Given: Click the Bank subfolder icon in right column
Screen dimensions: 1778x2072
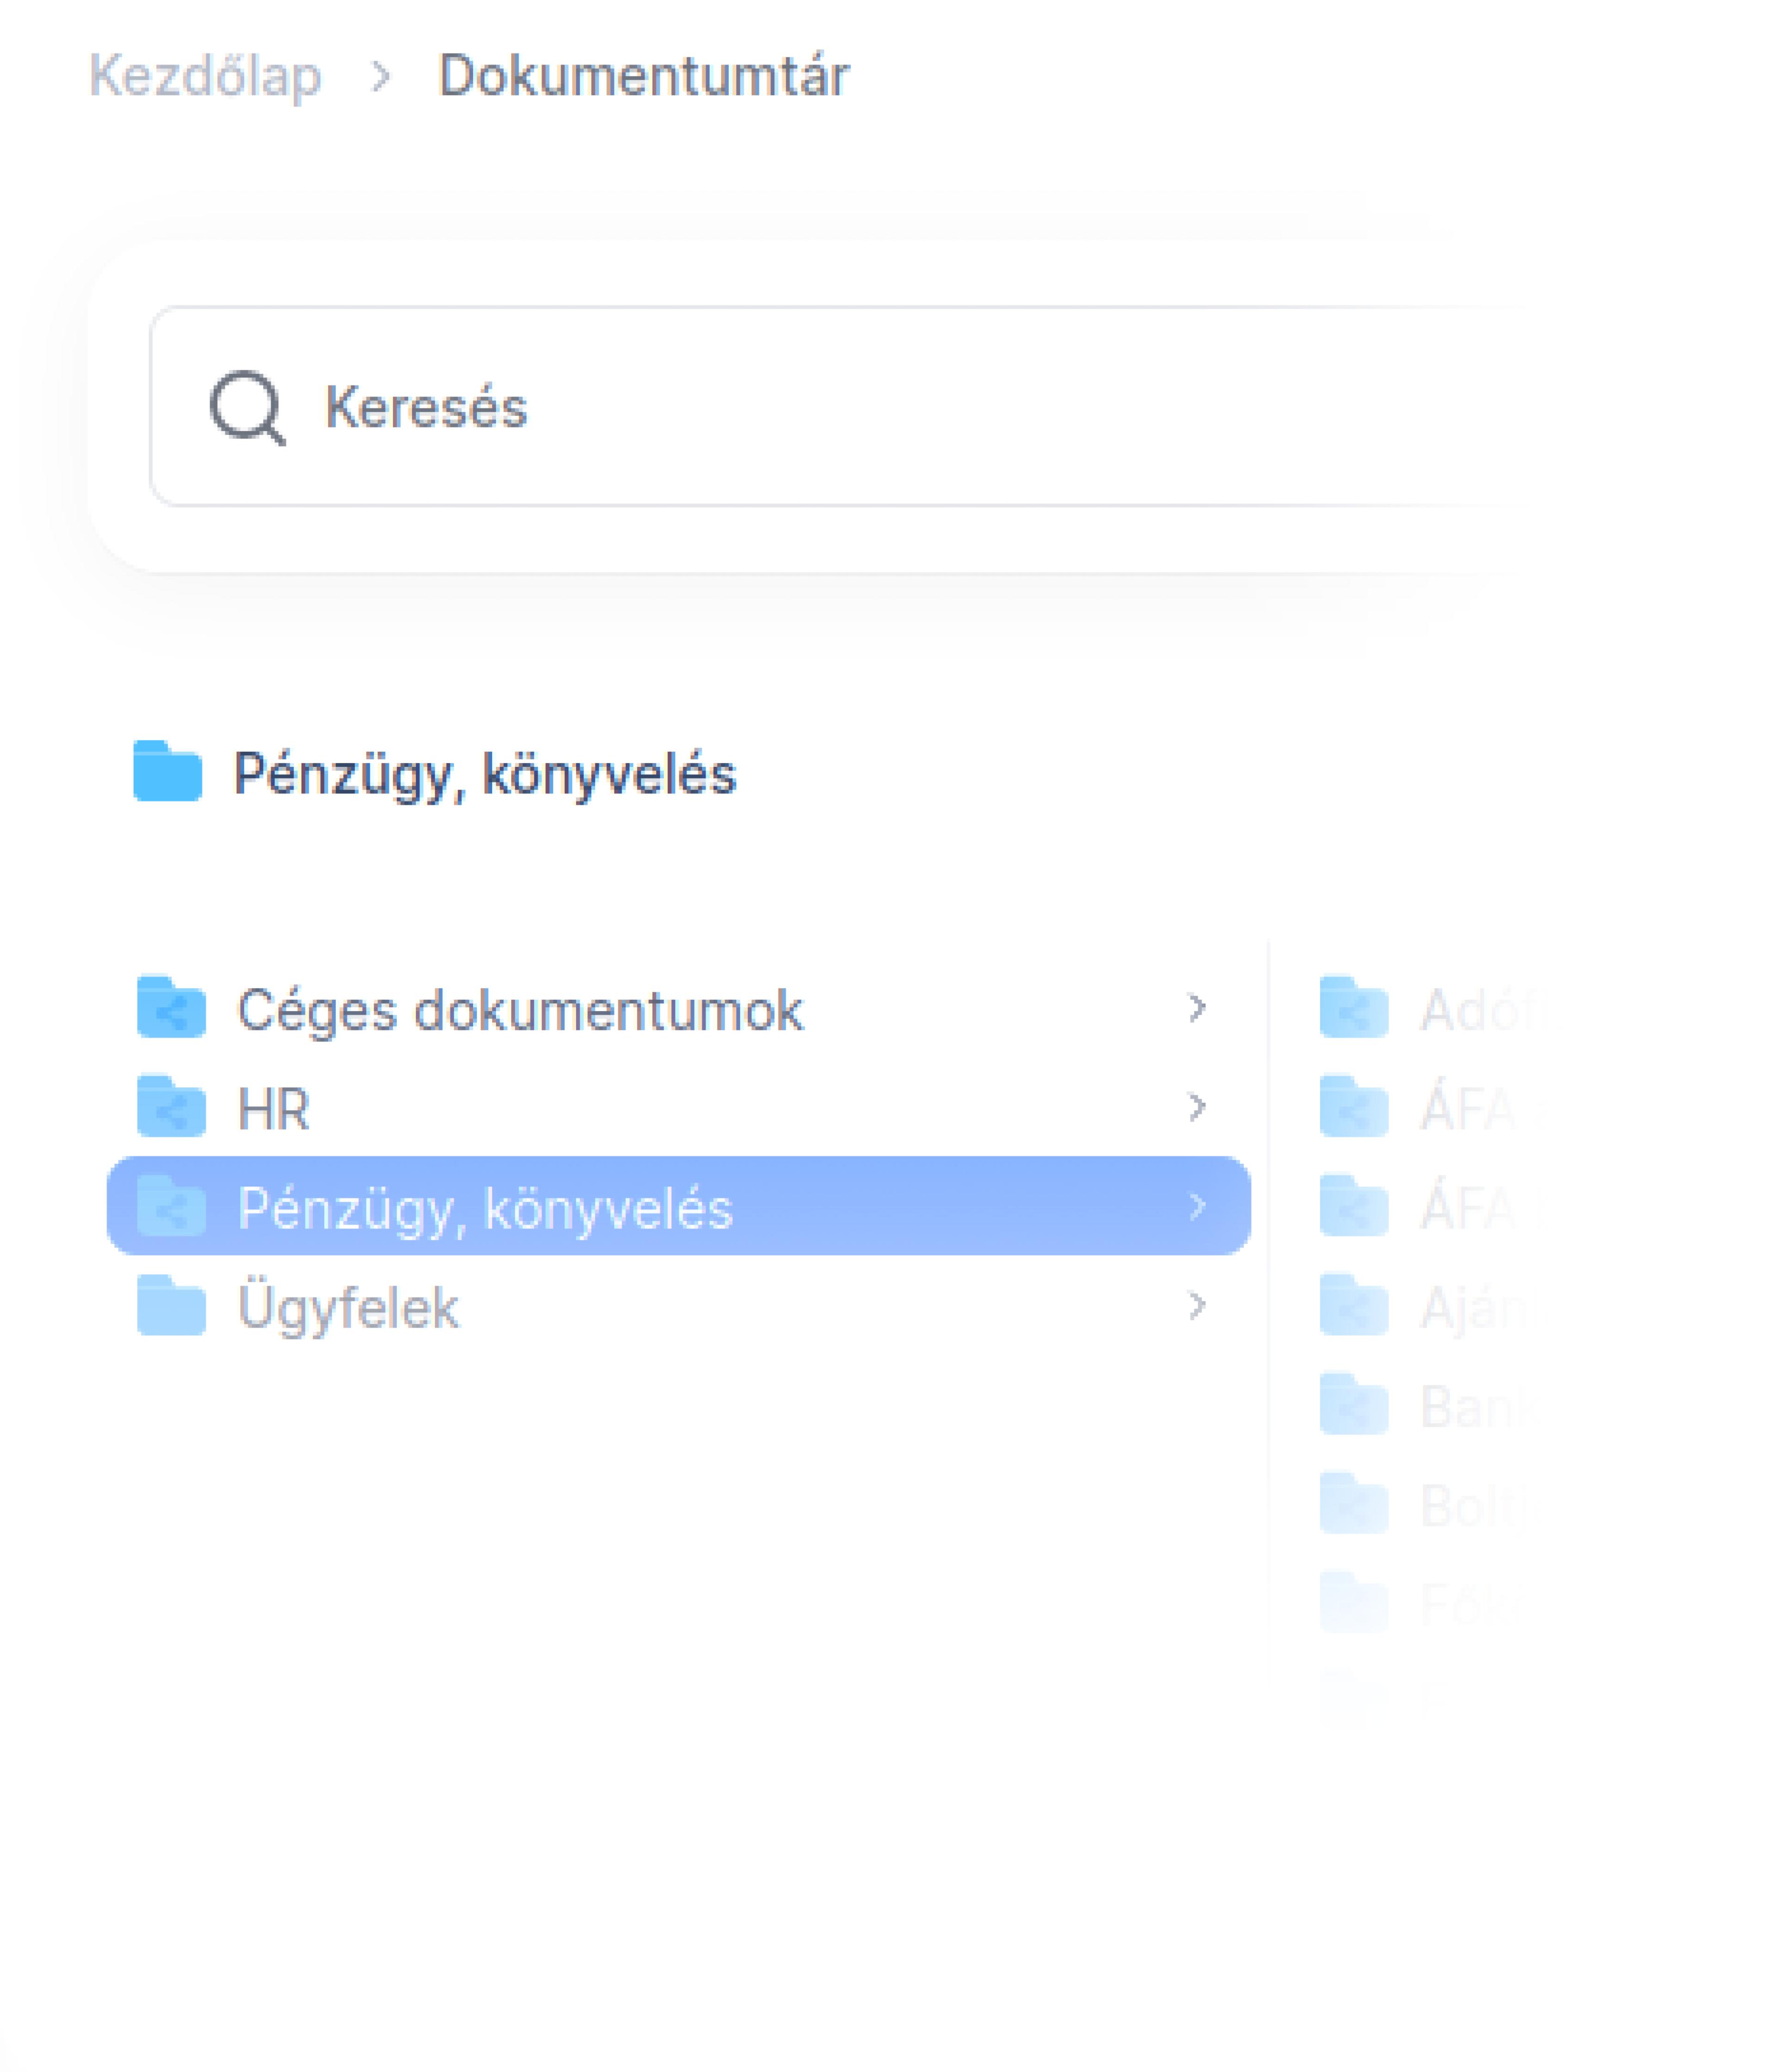Looking at the screenshot, I should click(x=1353, y=1405).
